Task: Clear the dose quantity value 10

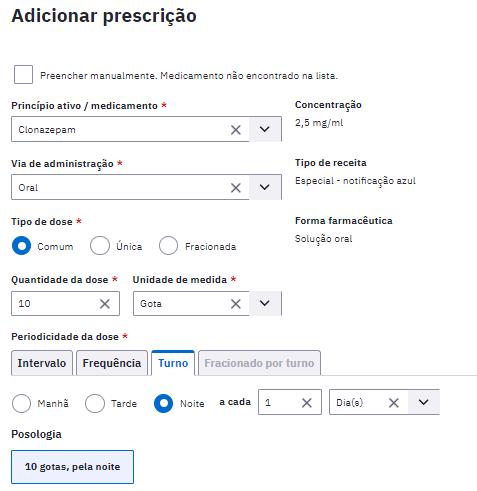Action: tap(105, 304)
